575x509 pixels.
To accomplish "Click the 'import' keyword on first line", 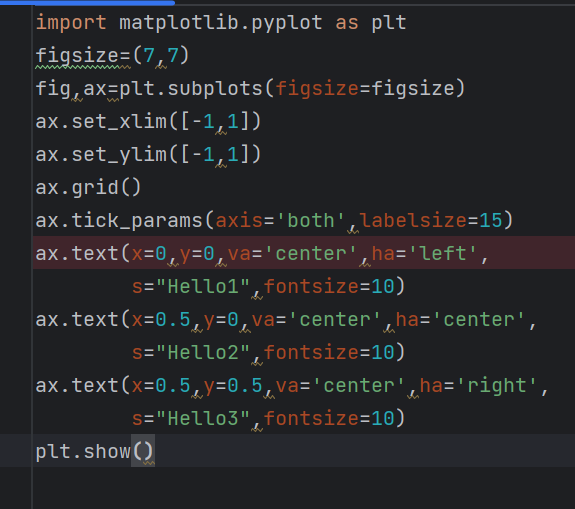I will [71, 23].
